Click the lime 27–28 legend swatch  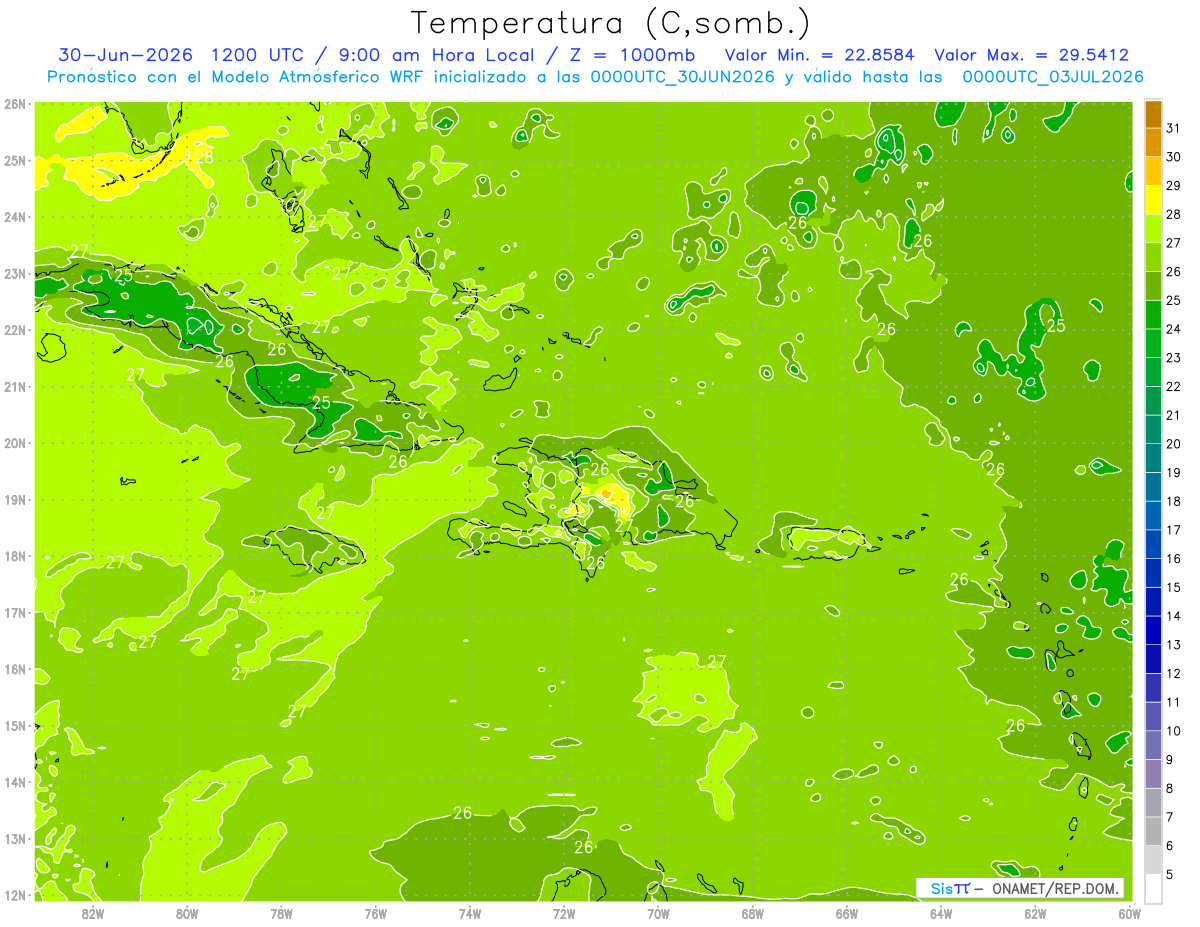[x=1153, y=228]
